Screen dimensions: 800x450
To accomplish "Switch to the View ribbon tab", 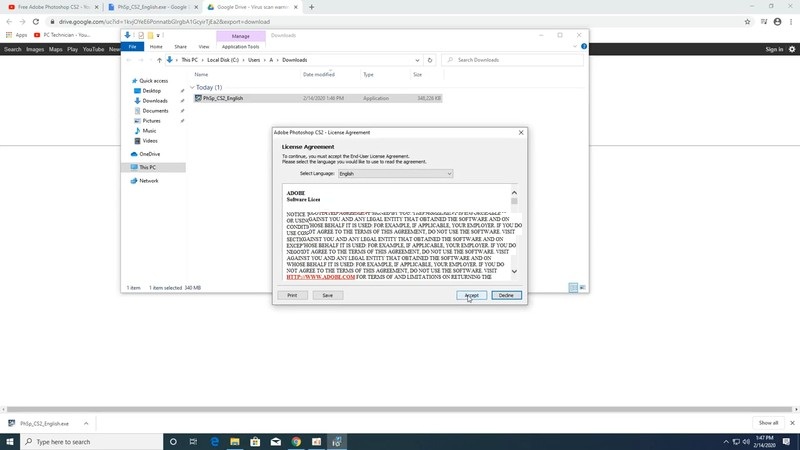I will pos(204,46).
